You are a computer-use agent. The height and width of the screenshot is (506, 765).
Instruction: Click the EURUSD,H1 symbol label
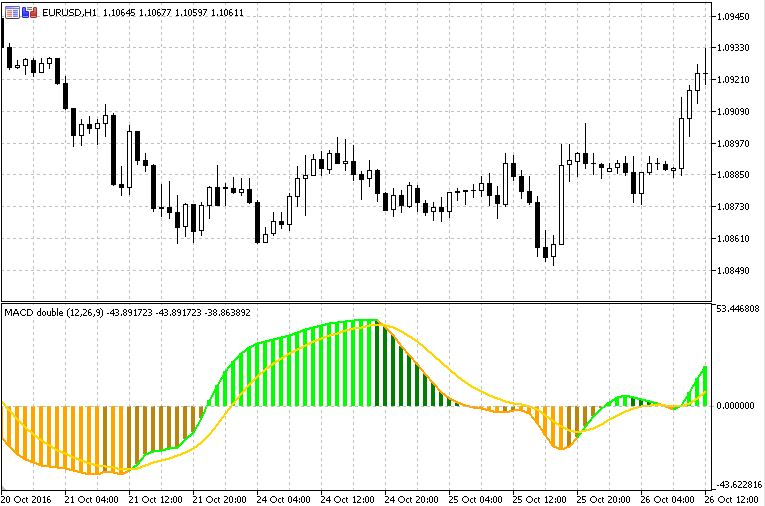[63, 12]
